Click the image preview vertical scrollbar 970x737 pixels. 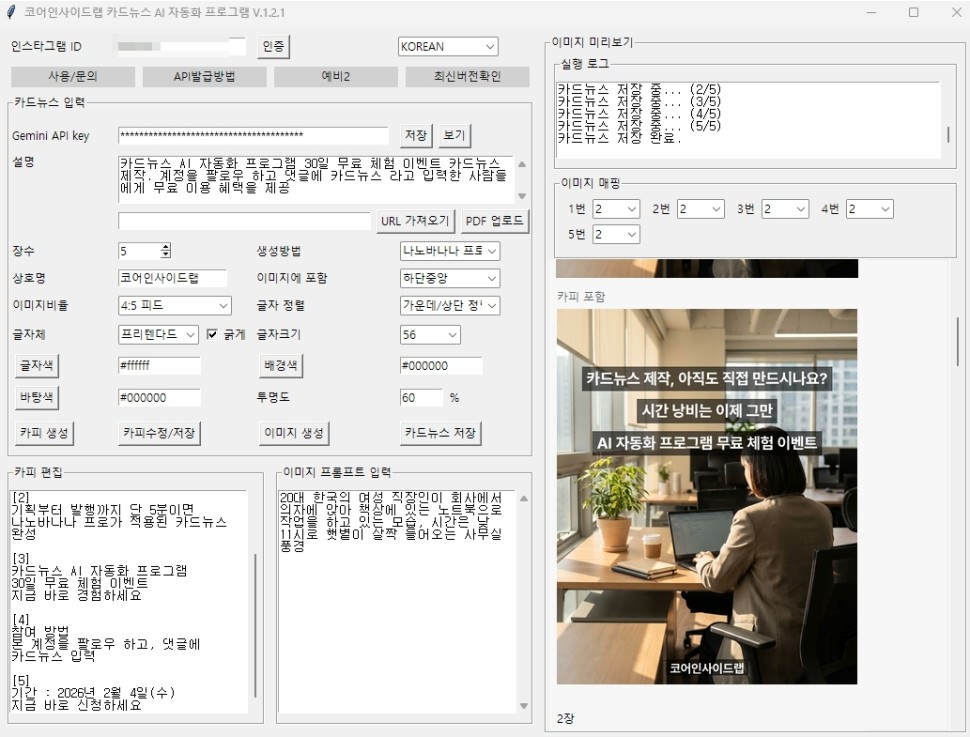958,343
